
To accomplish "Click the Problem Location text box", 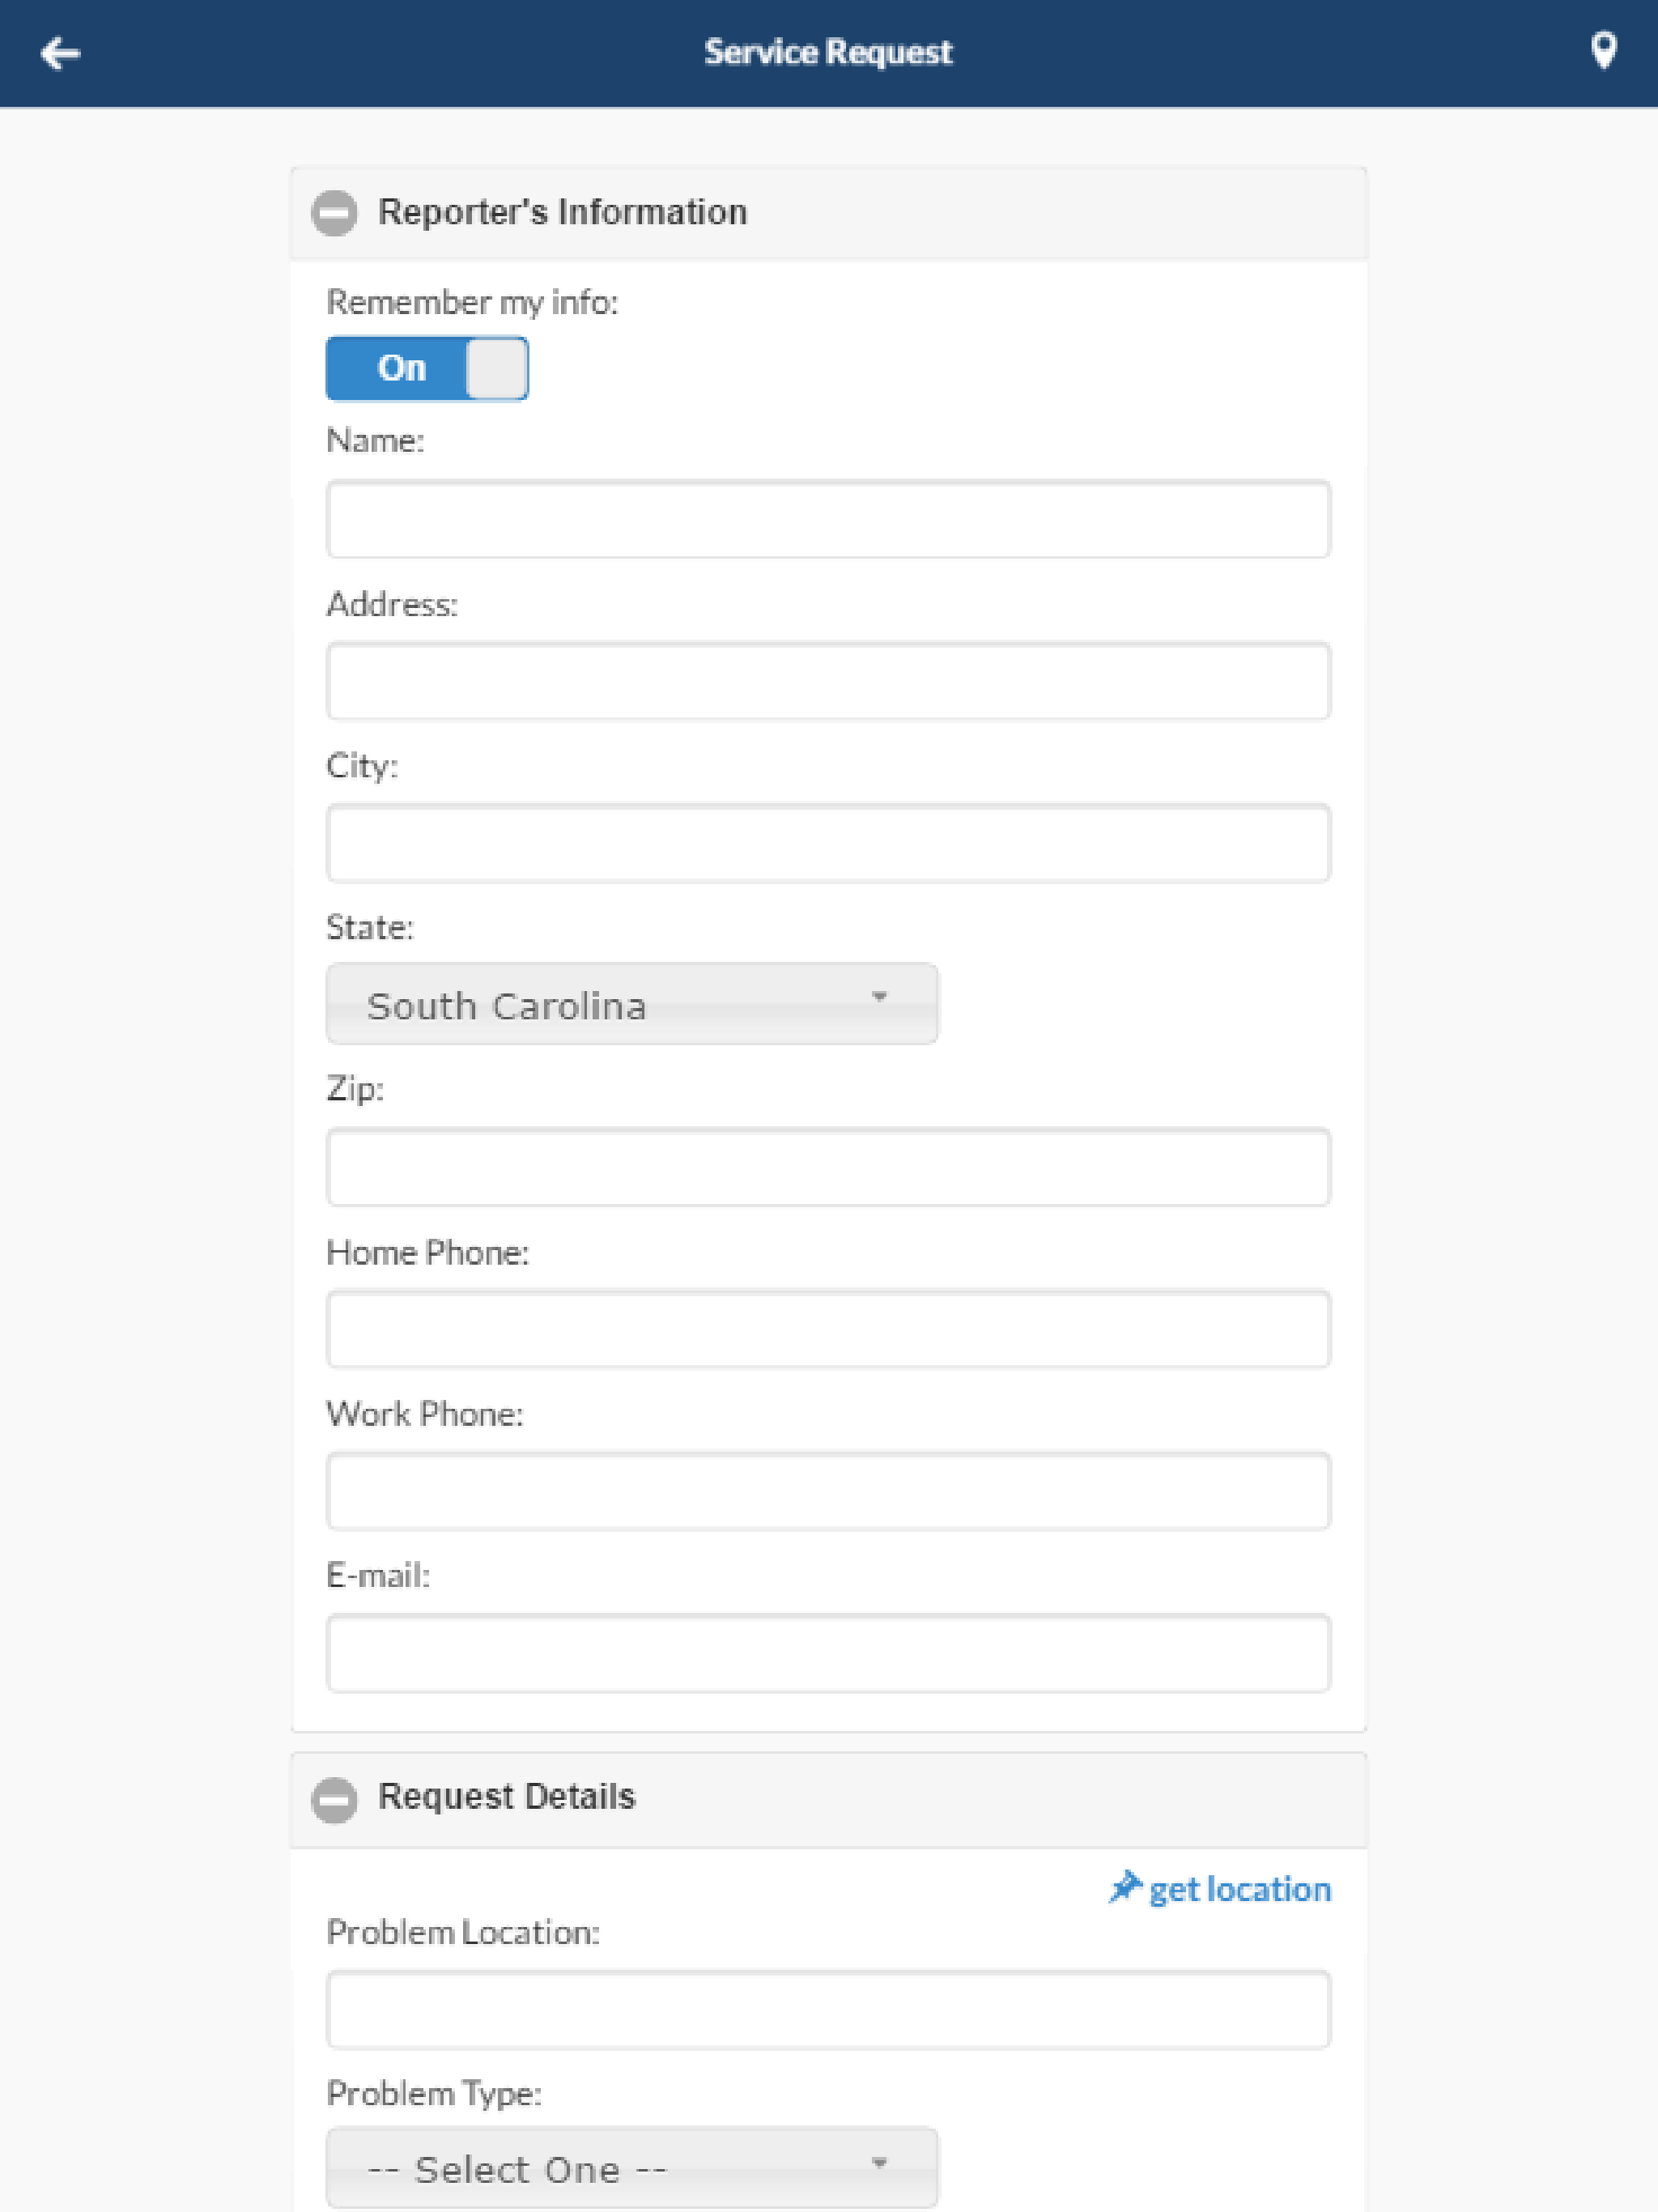I will (x=828, y=2010).
